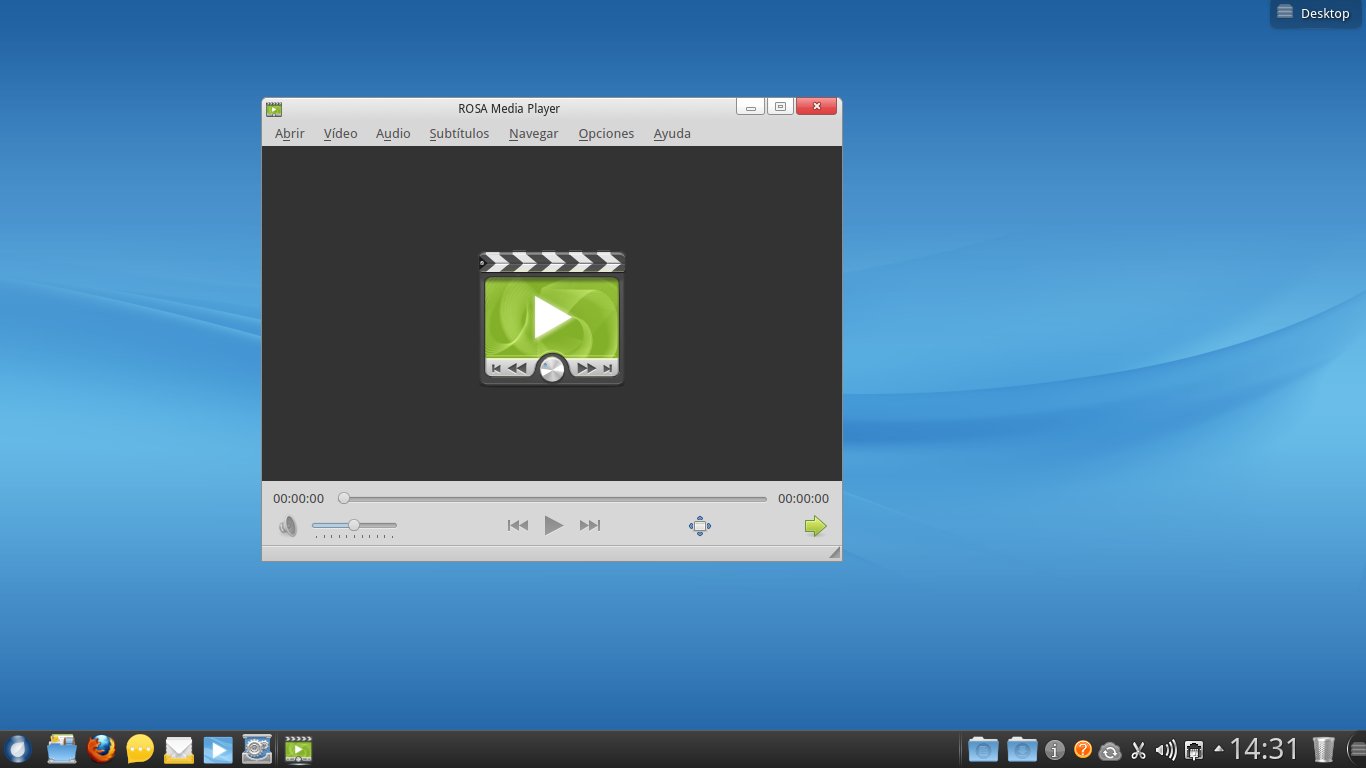Open the mail client from the taskbar
The height and width of the screenshot is (768, 1366).
tap(179, 749)
